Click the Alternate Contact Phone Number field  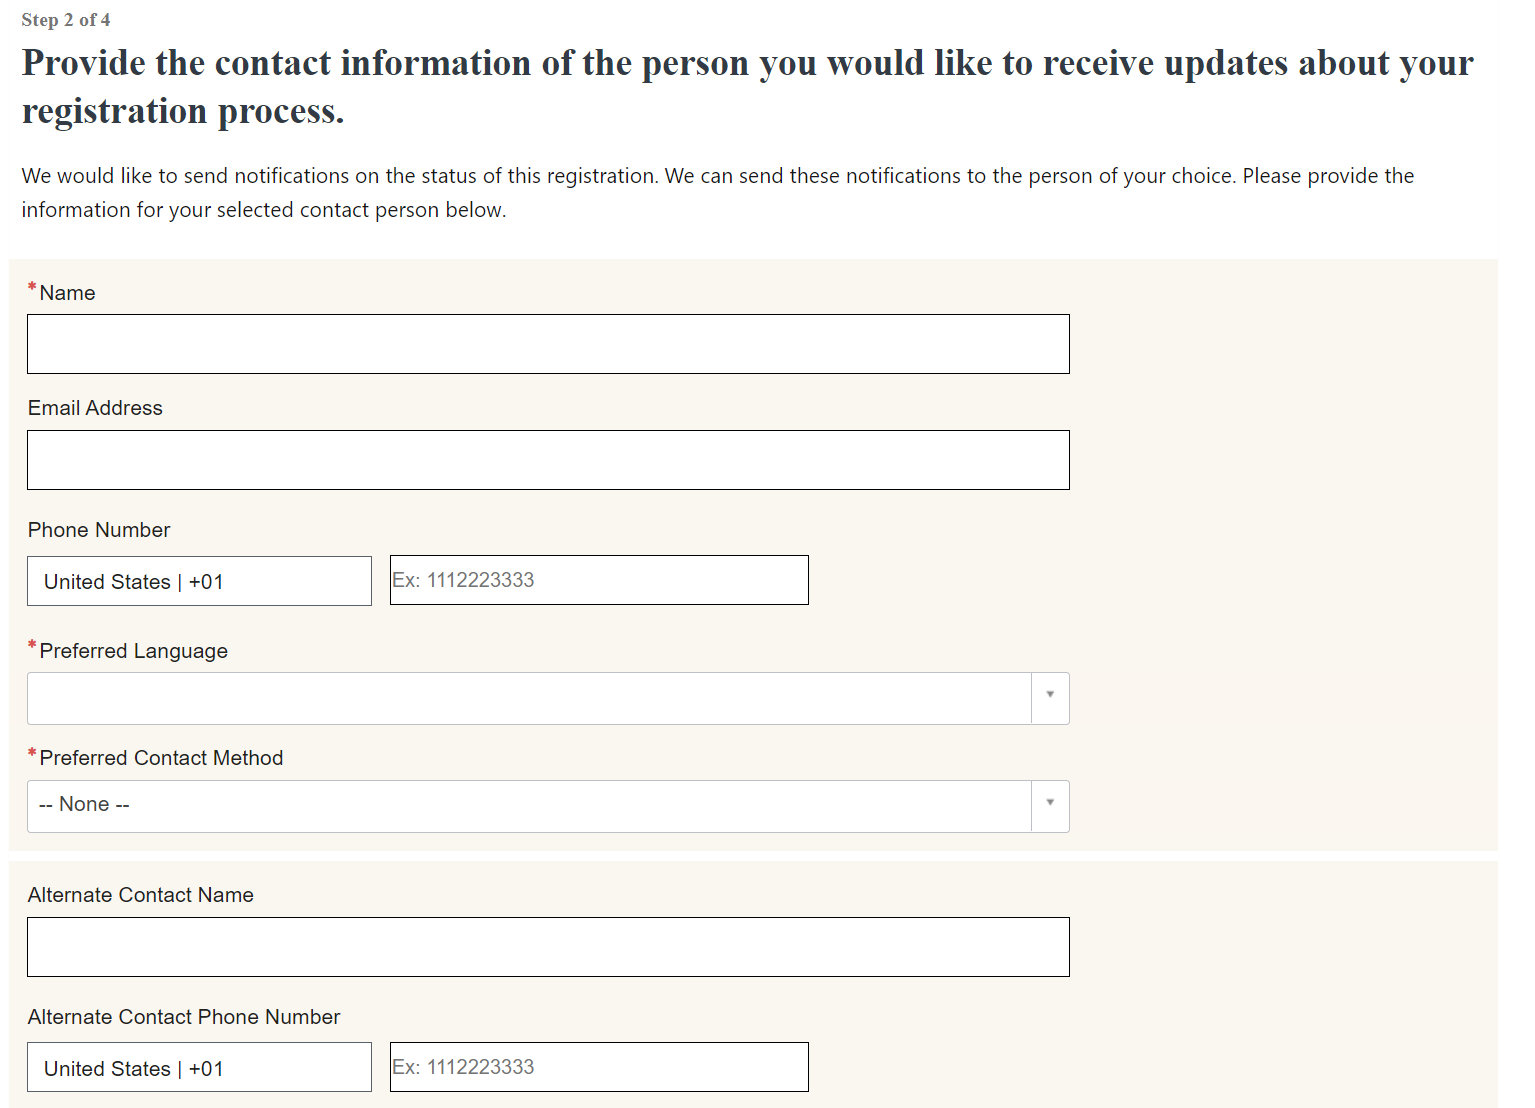pos(599,1067)
